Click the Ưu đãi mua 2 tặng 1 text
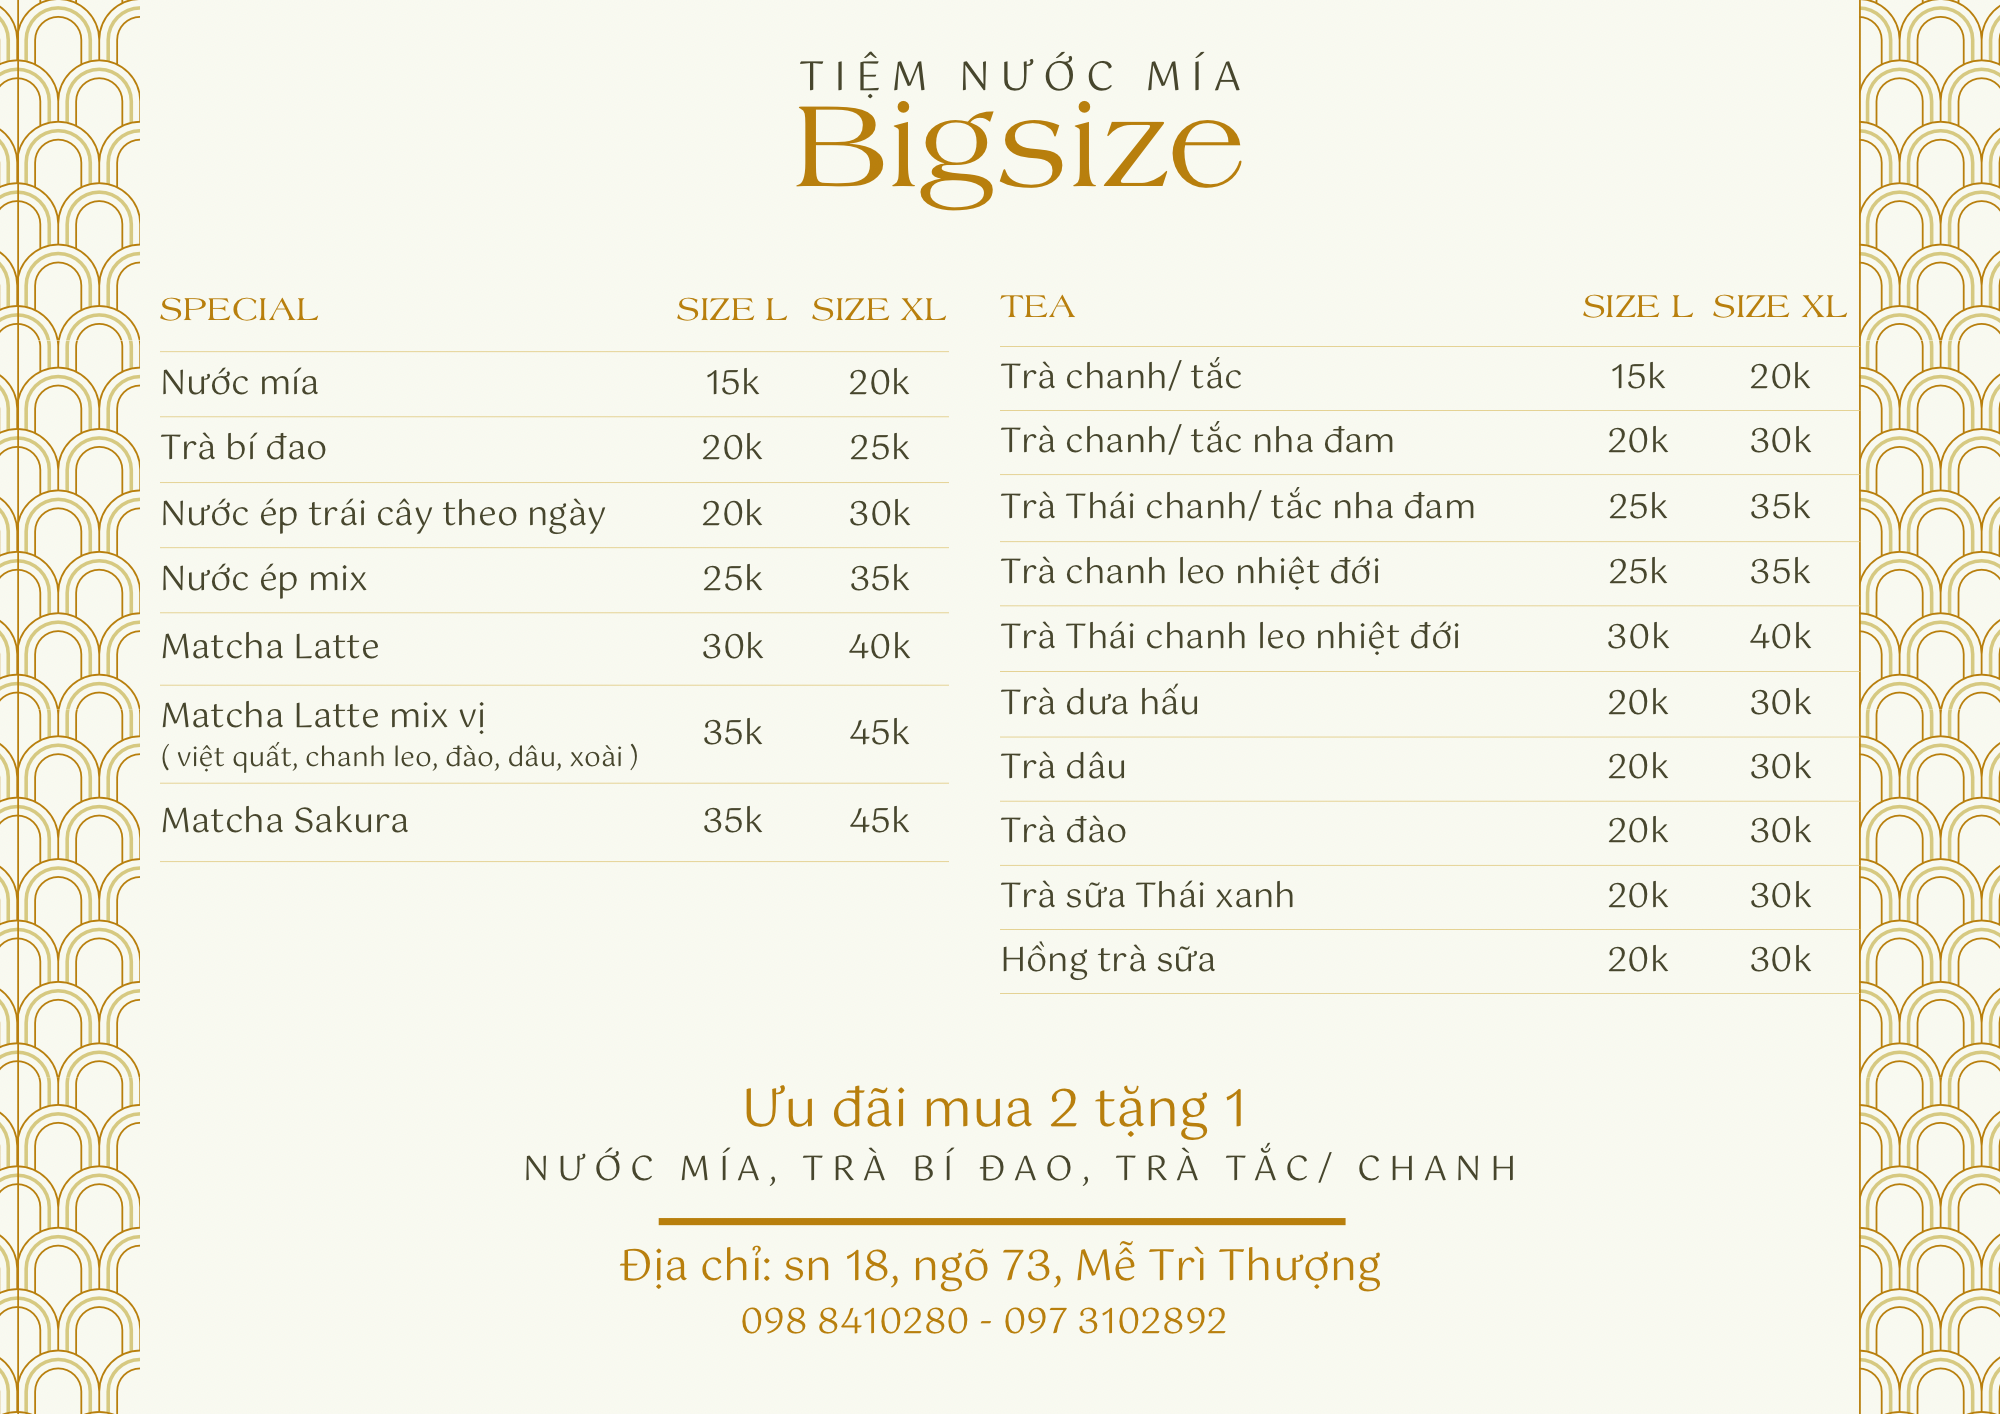Screen dimensions: 2000x1415 coord(996,1109)
